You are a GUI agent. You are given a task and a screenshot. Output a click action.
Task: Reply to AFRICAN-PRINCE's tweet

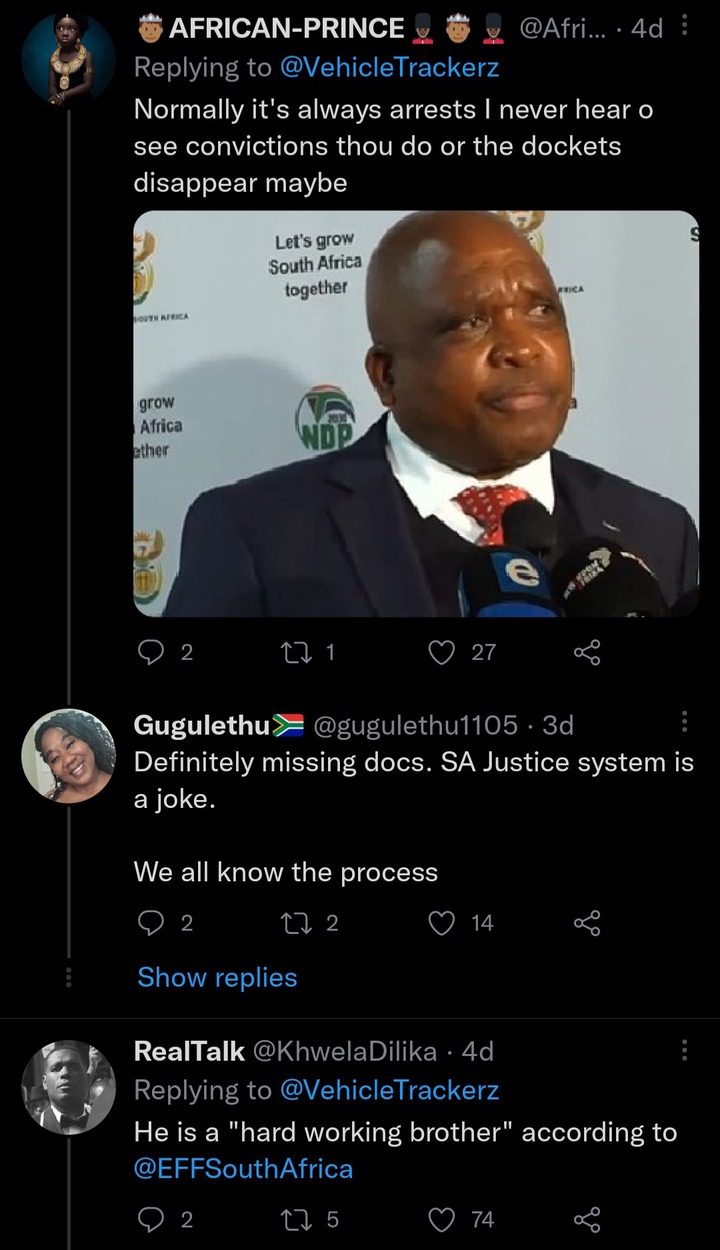150,653
